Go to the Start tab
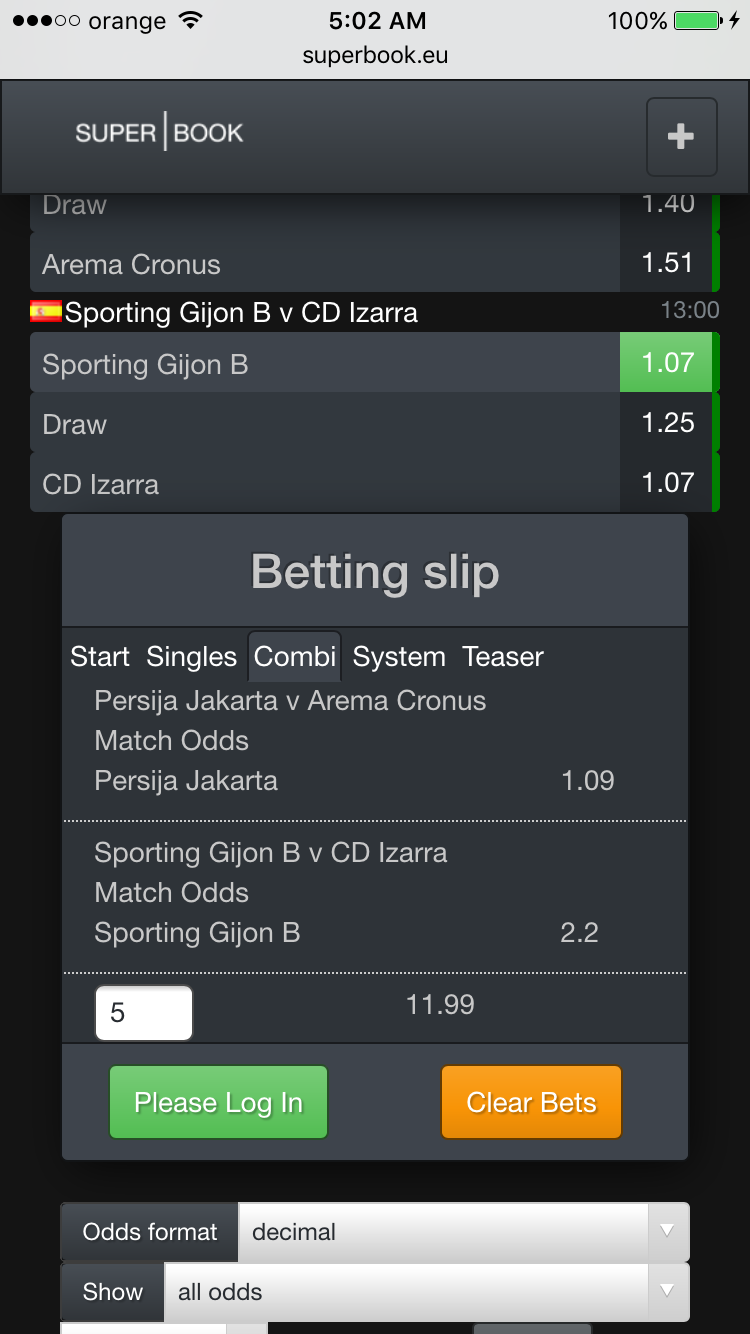 pos(100,657)
